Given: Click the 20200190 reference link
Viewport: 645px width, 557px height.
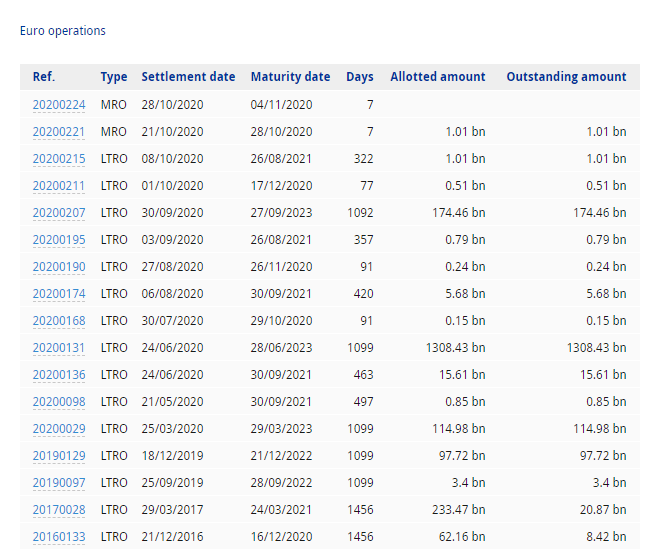Looking at the screenshot, I should click(x=59, y=266).
